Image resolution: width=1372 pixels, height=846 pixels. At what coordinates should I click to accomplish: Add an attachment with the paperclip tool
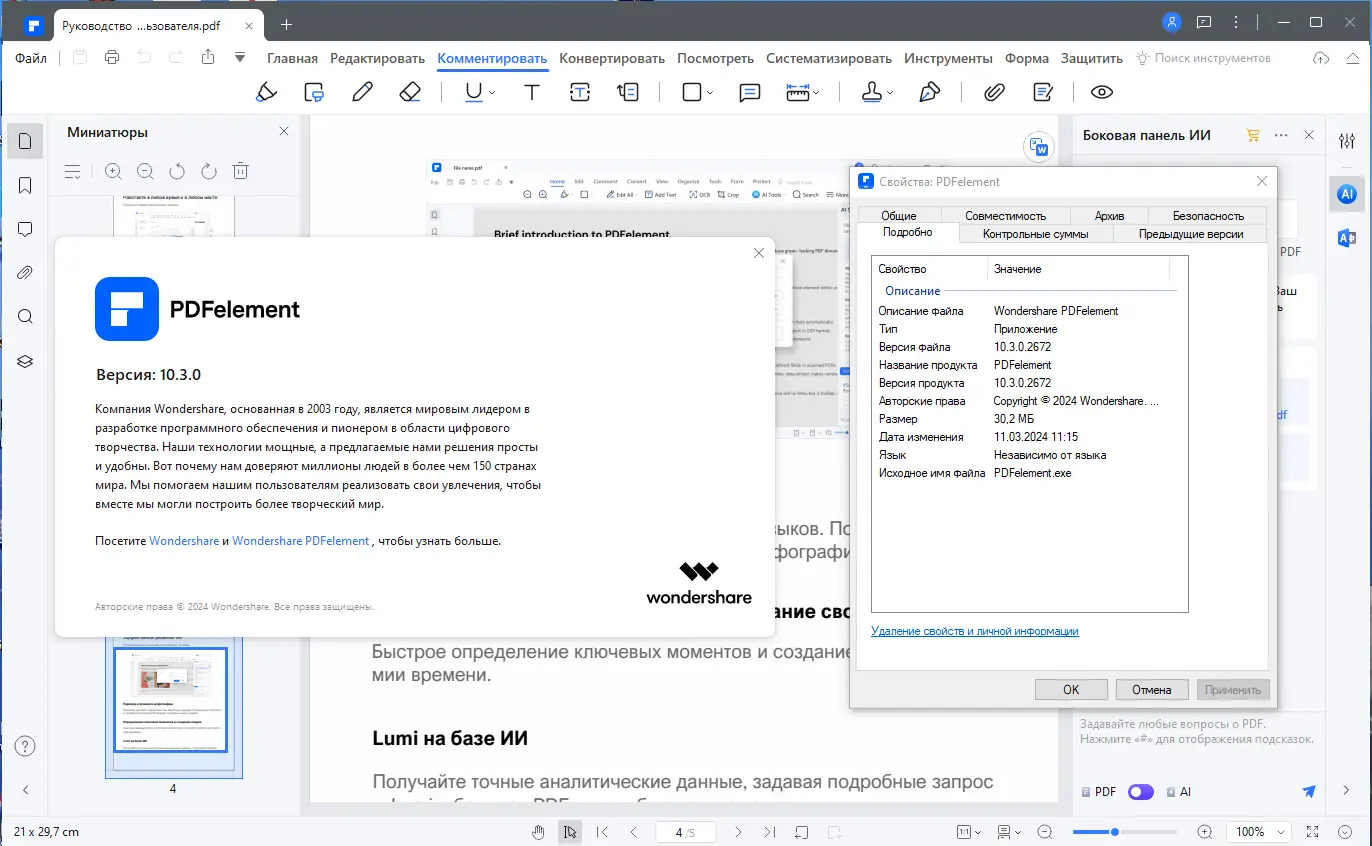click(x=994, y=92)
